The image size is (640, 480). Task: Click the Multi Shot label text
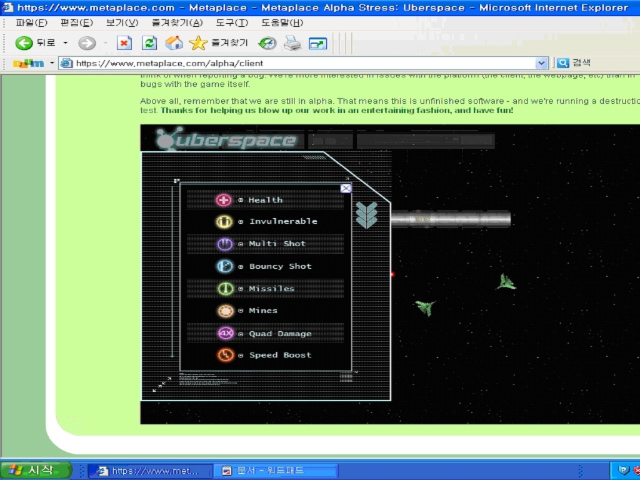click(277, 244)
